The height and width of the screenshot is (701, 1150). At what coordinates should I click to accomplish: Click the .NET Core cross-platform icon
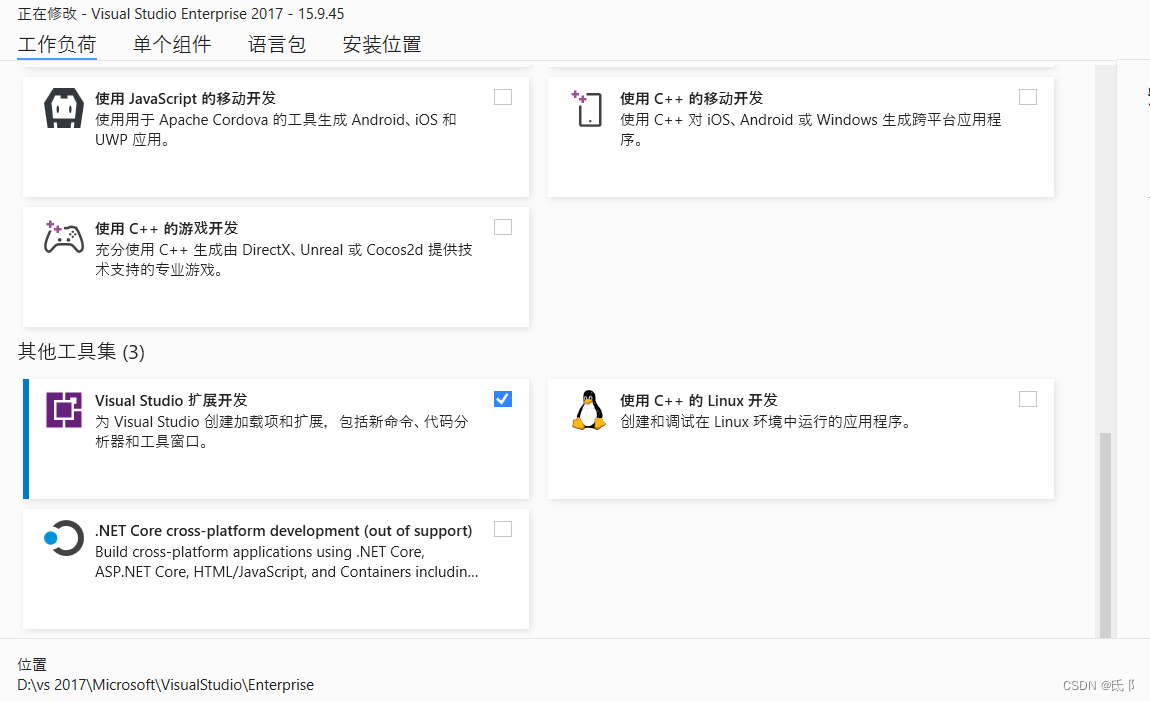tap(64, 538)
